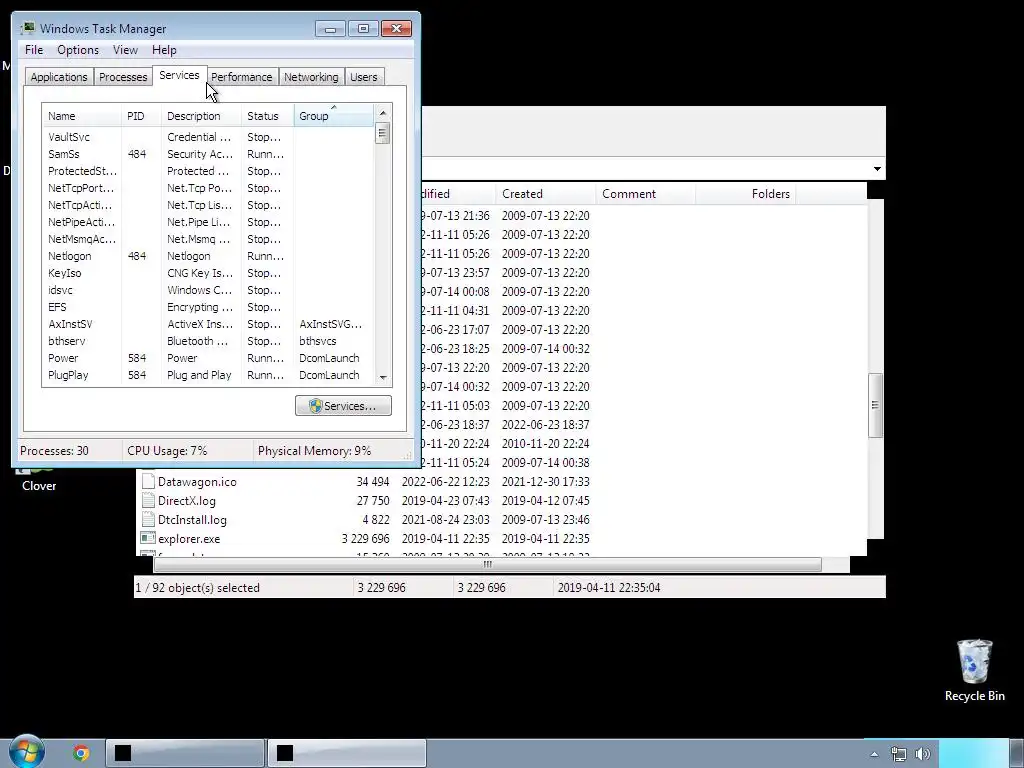Sort services by Status column
The height and width of the screenshot is (768, 1024).
click(x=268, y=116)
